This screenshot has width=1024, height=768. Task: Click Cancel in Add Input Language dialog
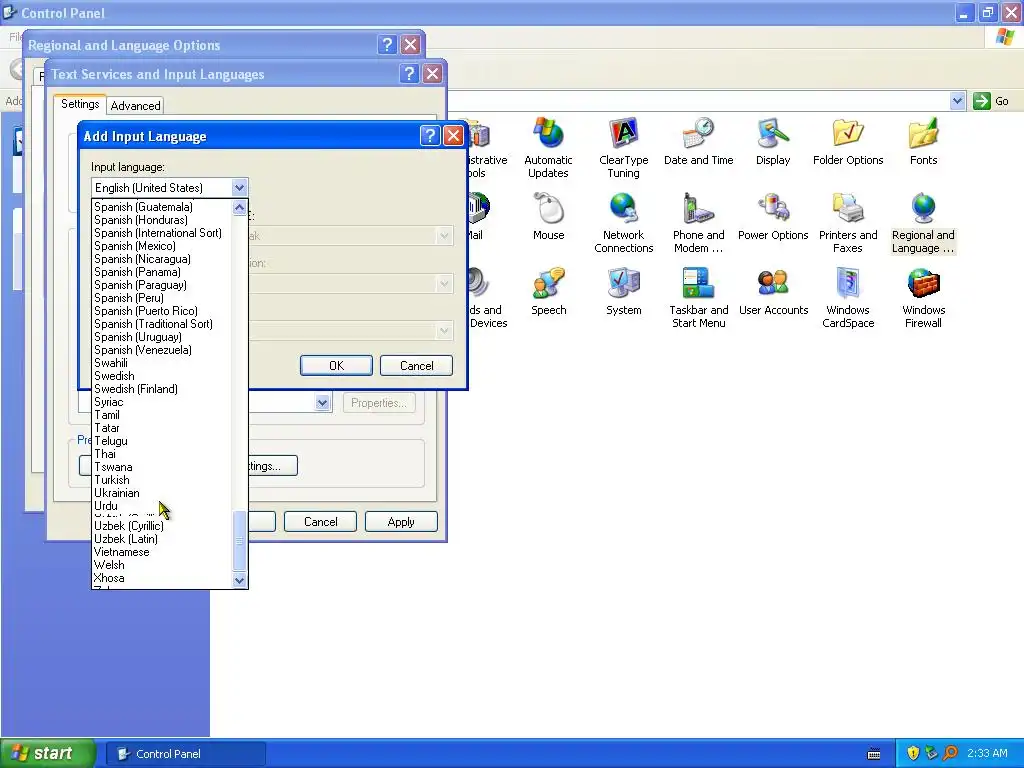416,366
